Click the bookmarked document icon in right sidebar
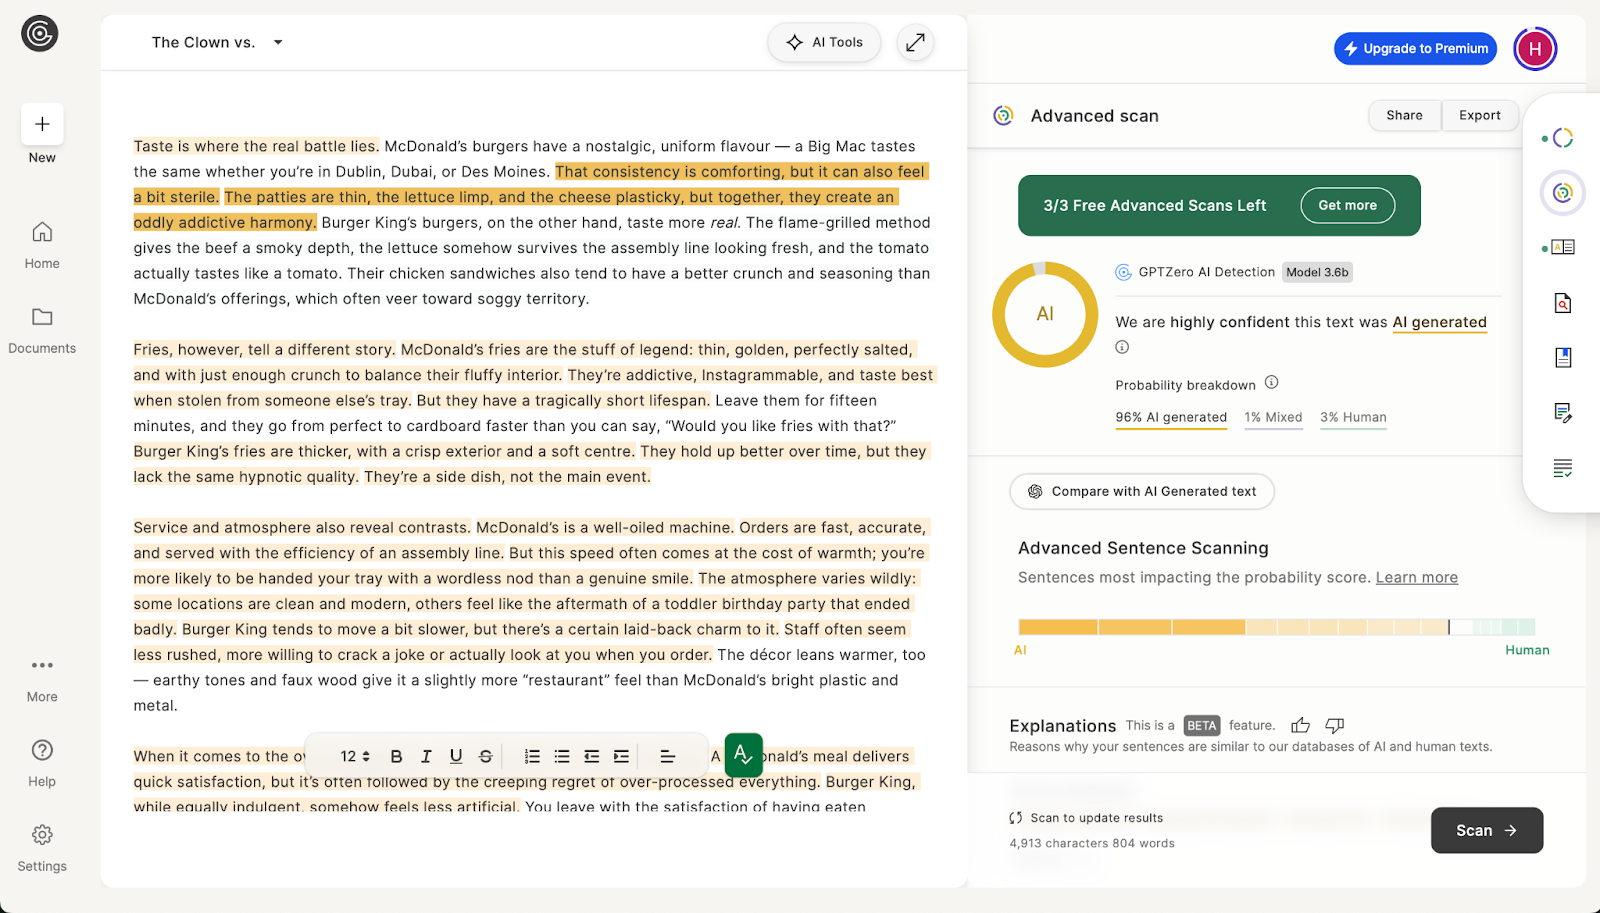 click(1562, 357)
